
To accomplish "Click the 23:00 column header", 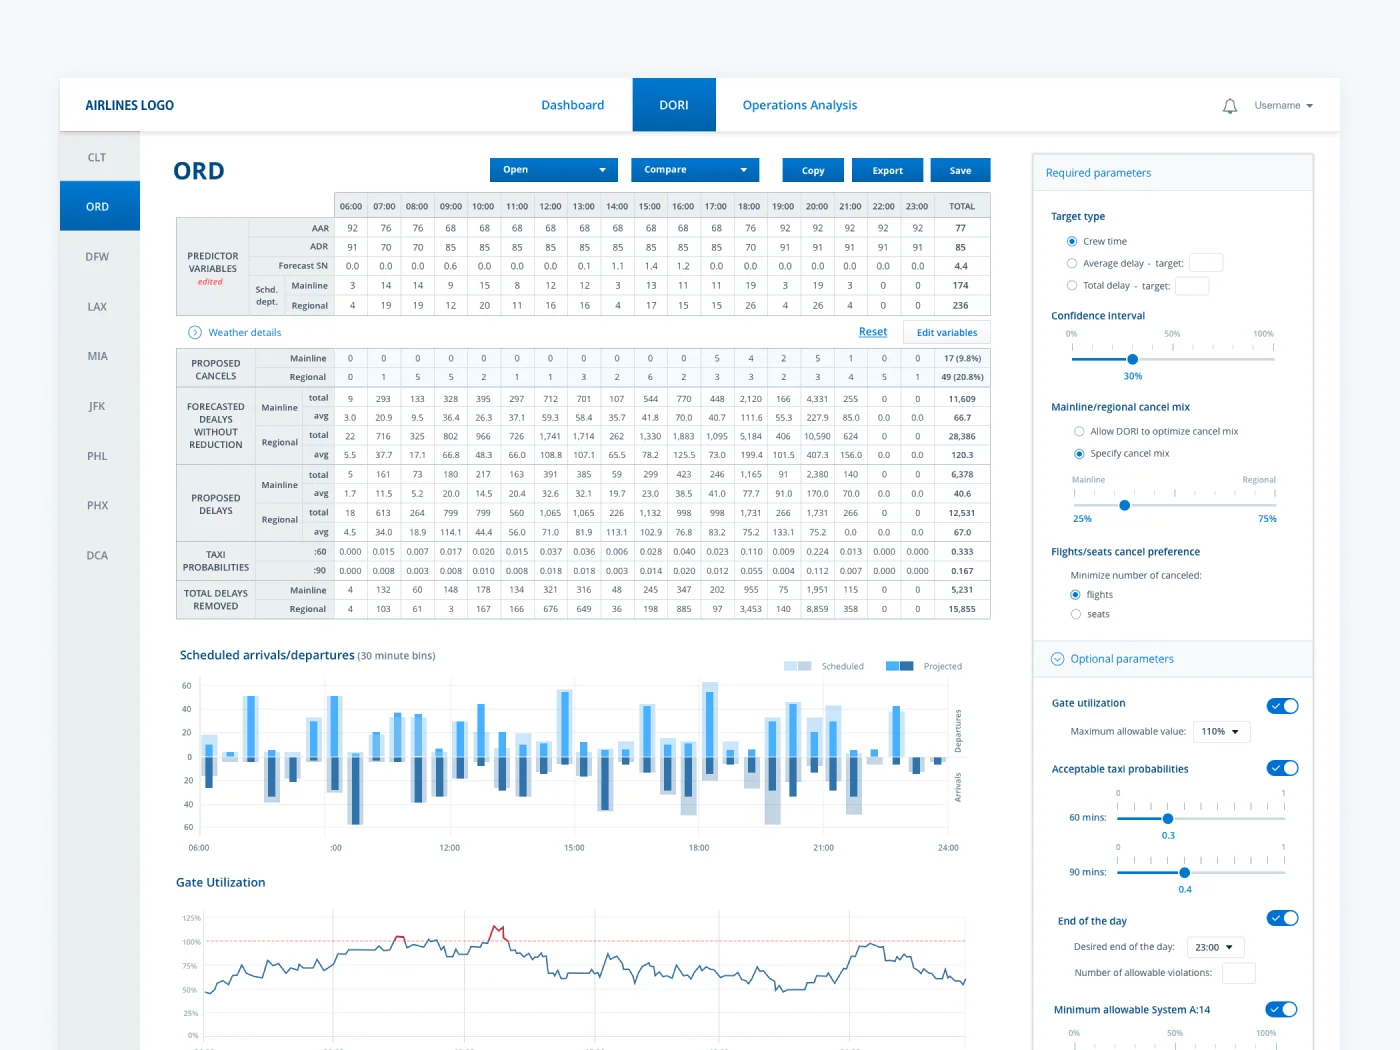I will point(916,206).
